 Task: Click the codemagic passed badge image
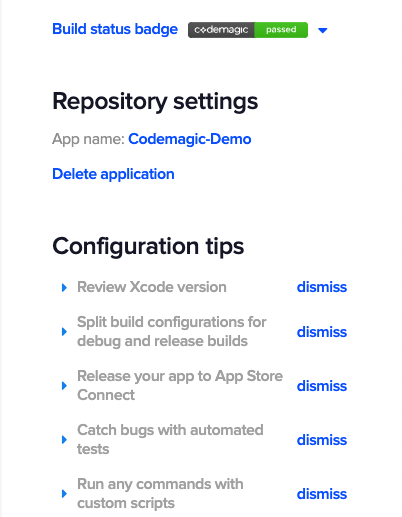pos(248,30)
